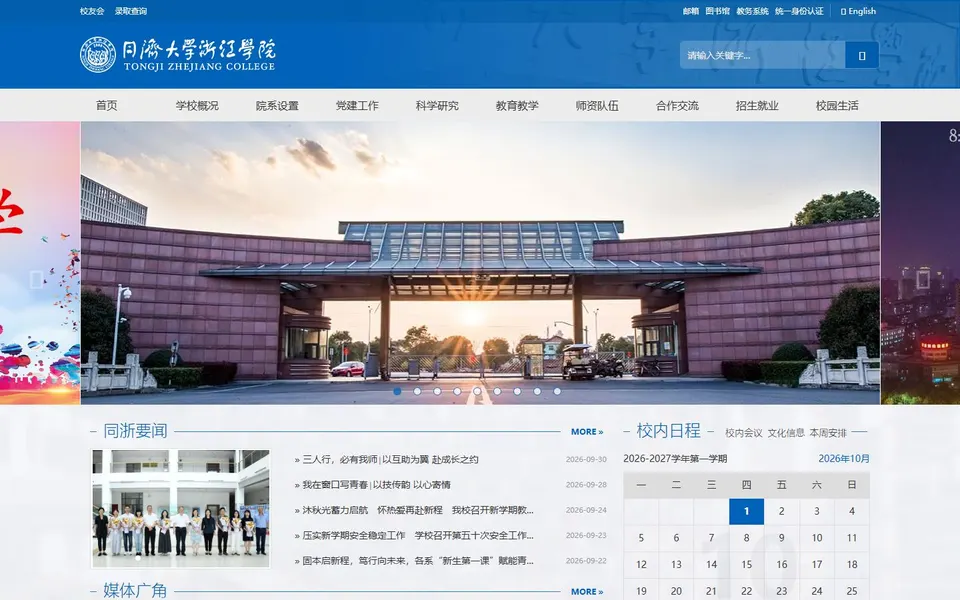
Task: Open the 科学研究 menu
Action: [437, 105]
